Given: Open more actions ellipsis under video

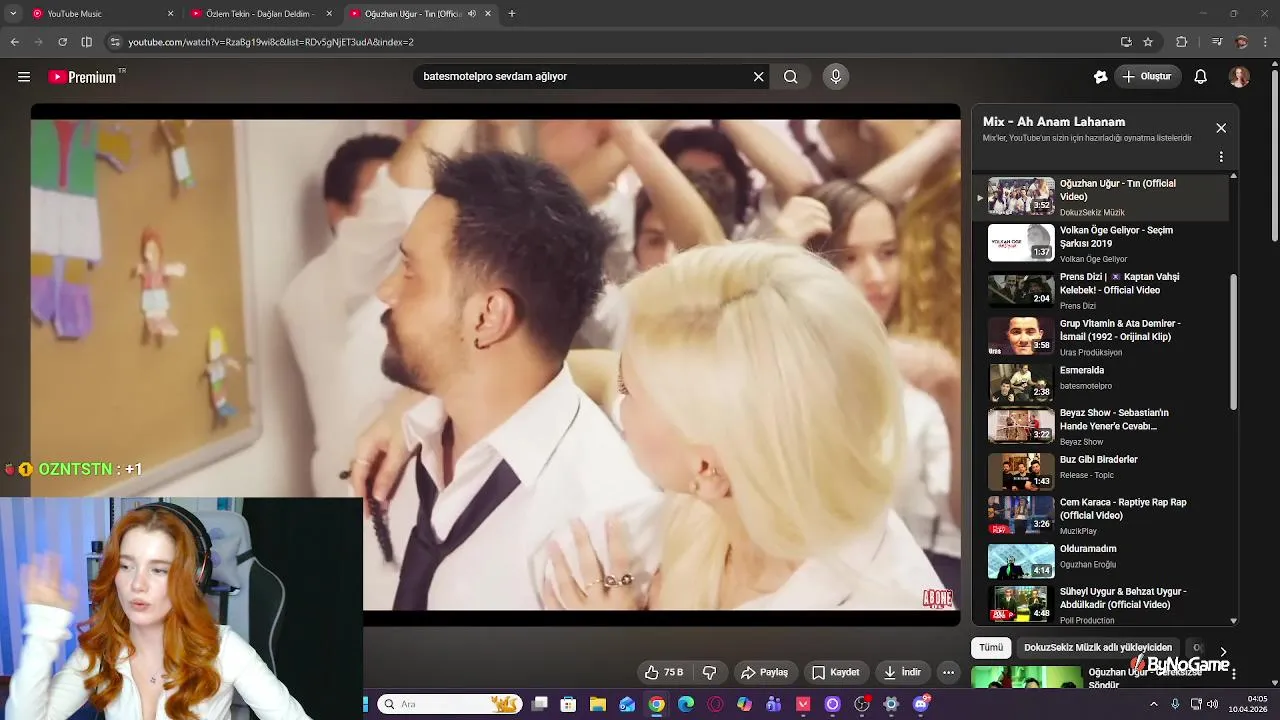Looking at the screenshot, I should 948,673.
